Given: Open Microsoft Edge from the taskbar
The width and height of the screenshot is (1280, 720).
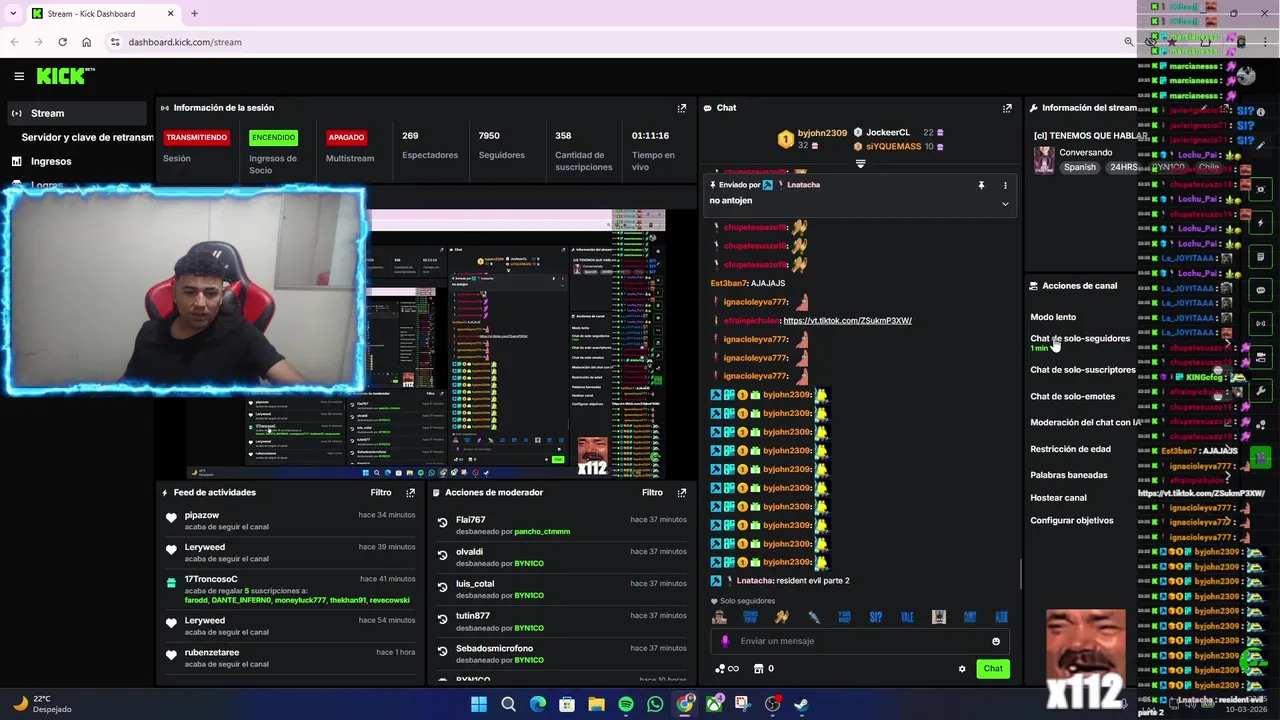Looking at the screenshot, I should [538, 704].
